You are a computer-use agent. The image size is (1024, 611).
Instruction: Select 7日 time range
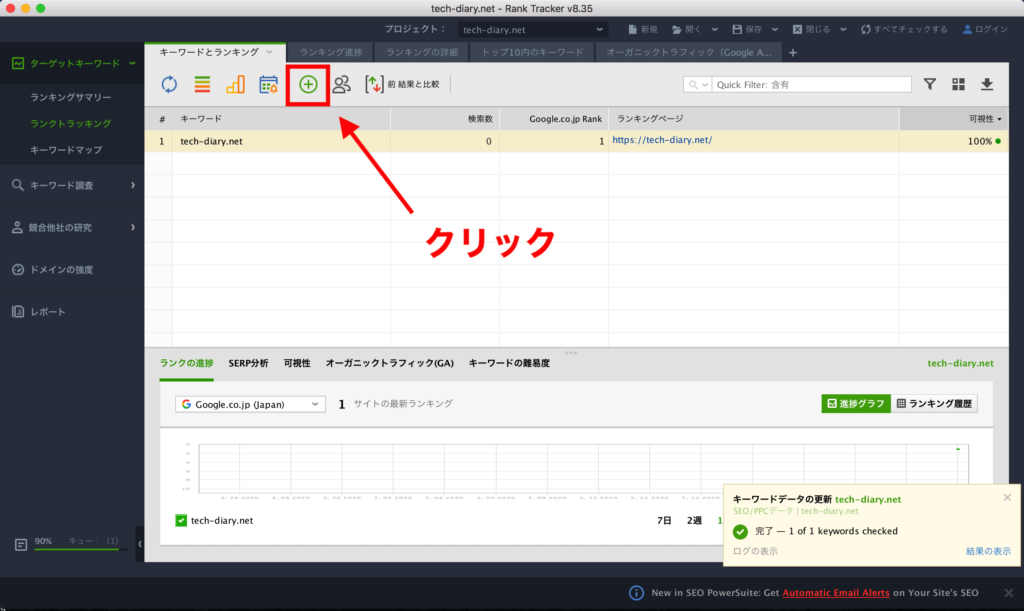[664, 520]
